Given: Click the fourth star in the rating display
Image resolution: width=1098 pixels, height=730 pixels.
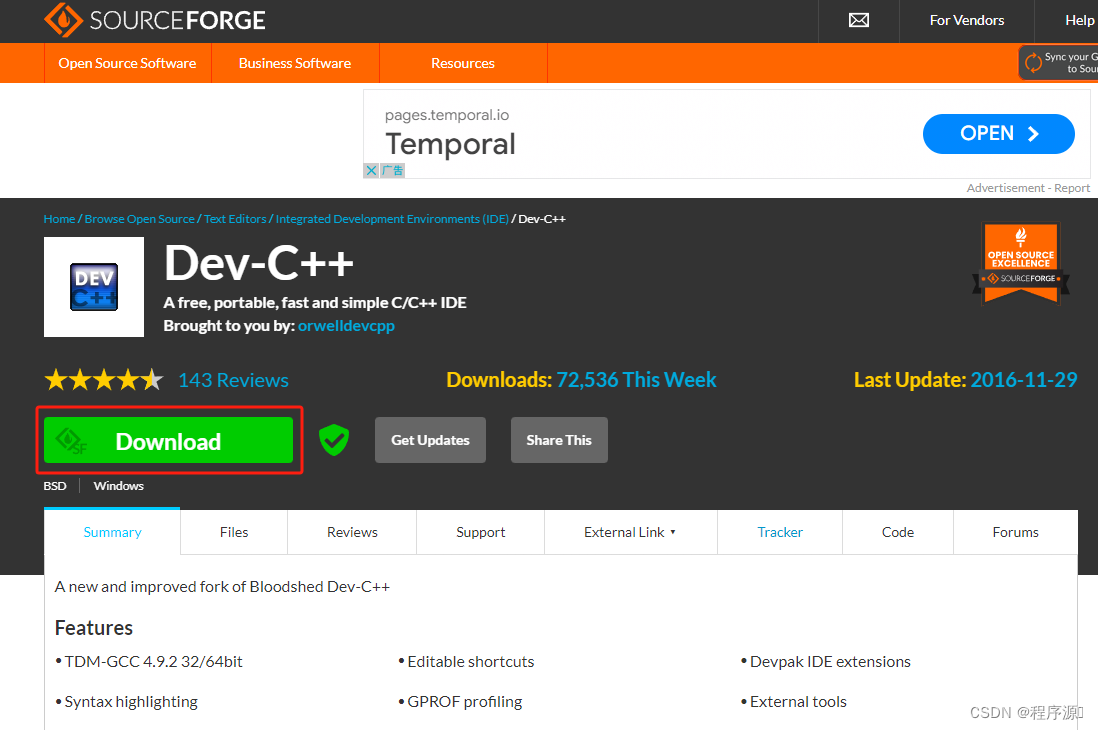Looking at the screenshot, I should pos(128,379).
